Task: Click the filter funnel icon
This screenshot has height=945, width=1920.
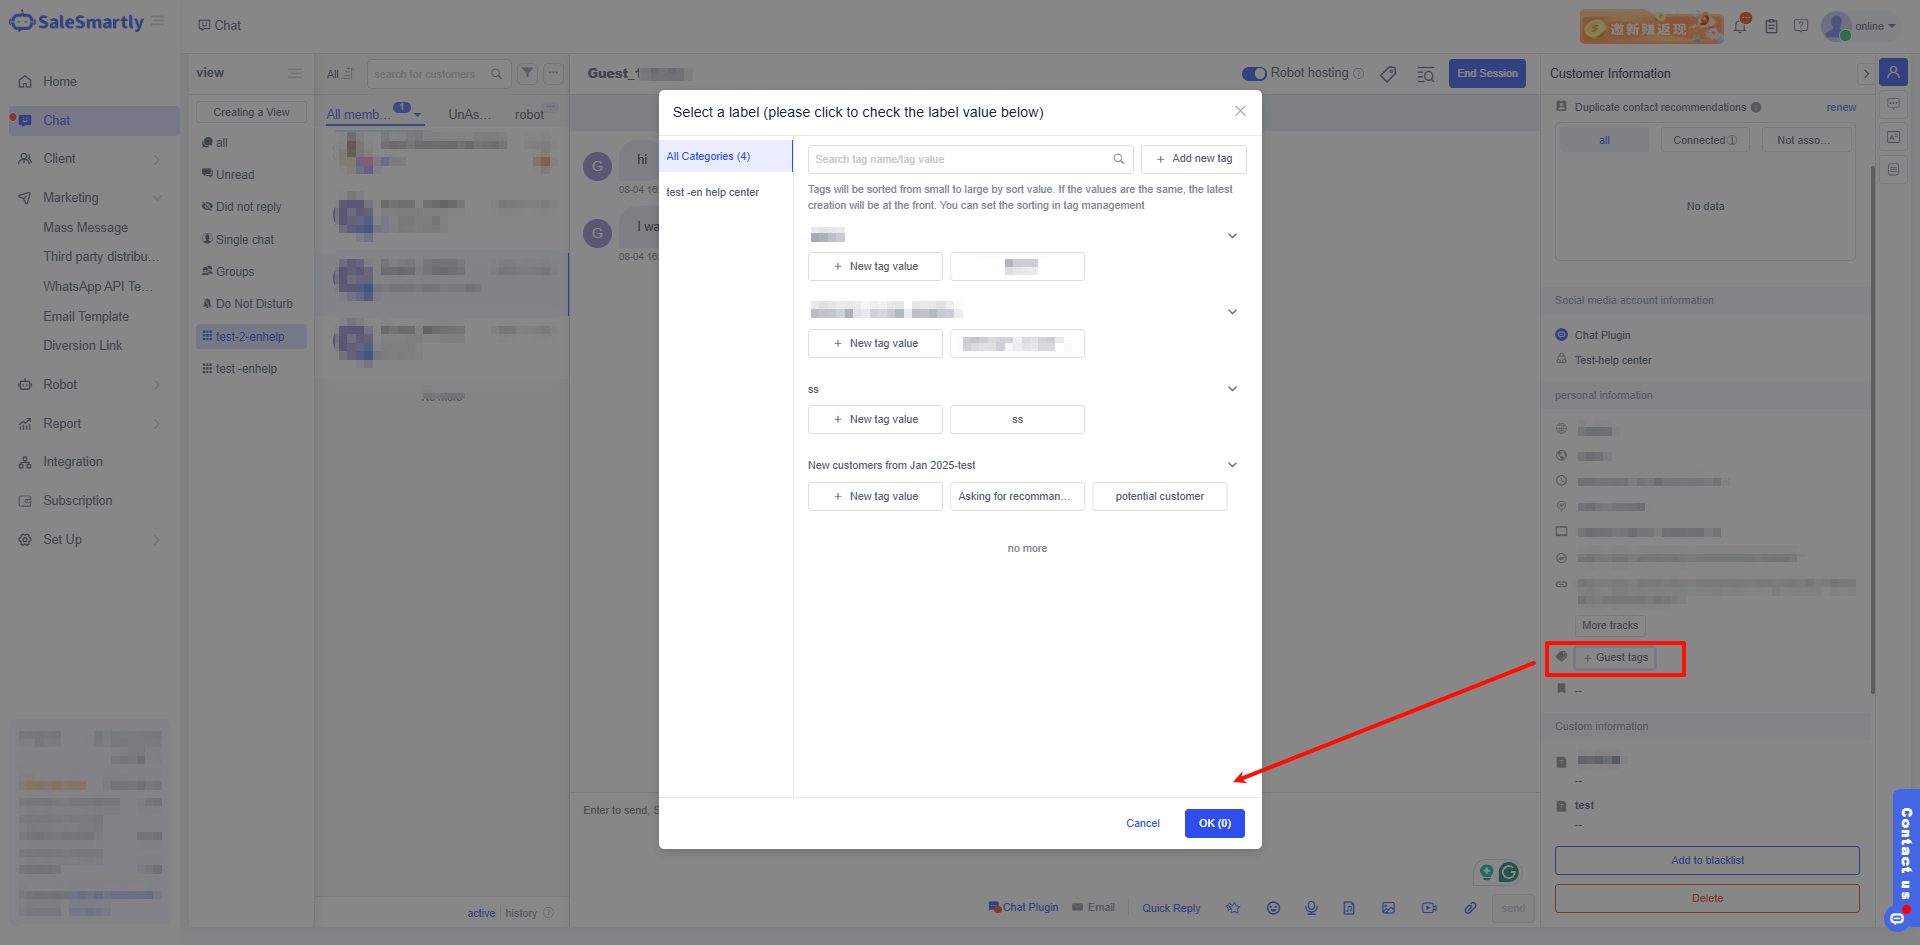Action: 527,73
